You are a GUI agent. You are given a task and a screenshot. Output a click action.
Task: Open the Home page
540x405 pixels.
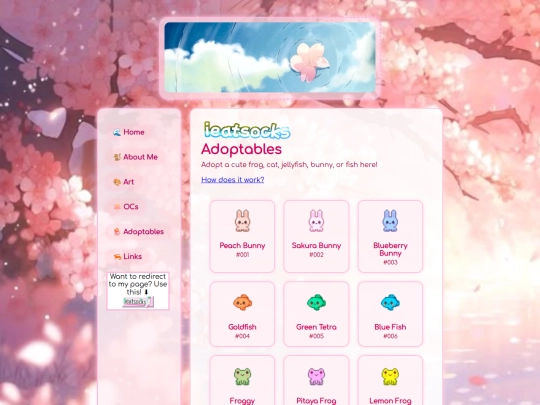(134, 132)
